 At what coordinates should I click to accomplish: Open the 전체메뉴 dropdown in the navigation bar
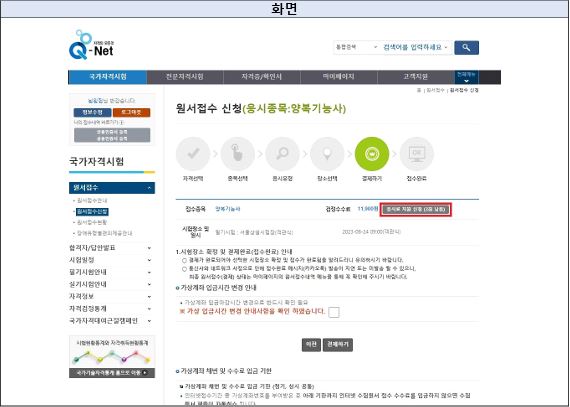click(466, 77)
